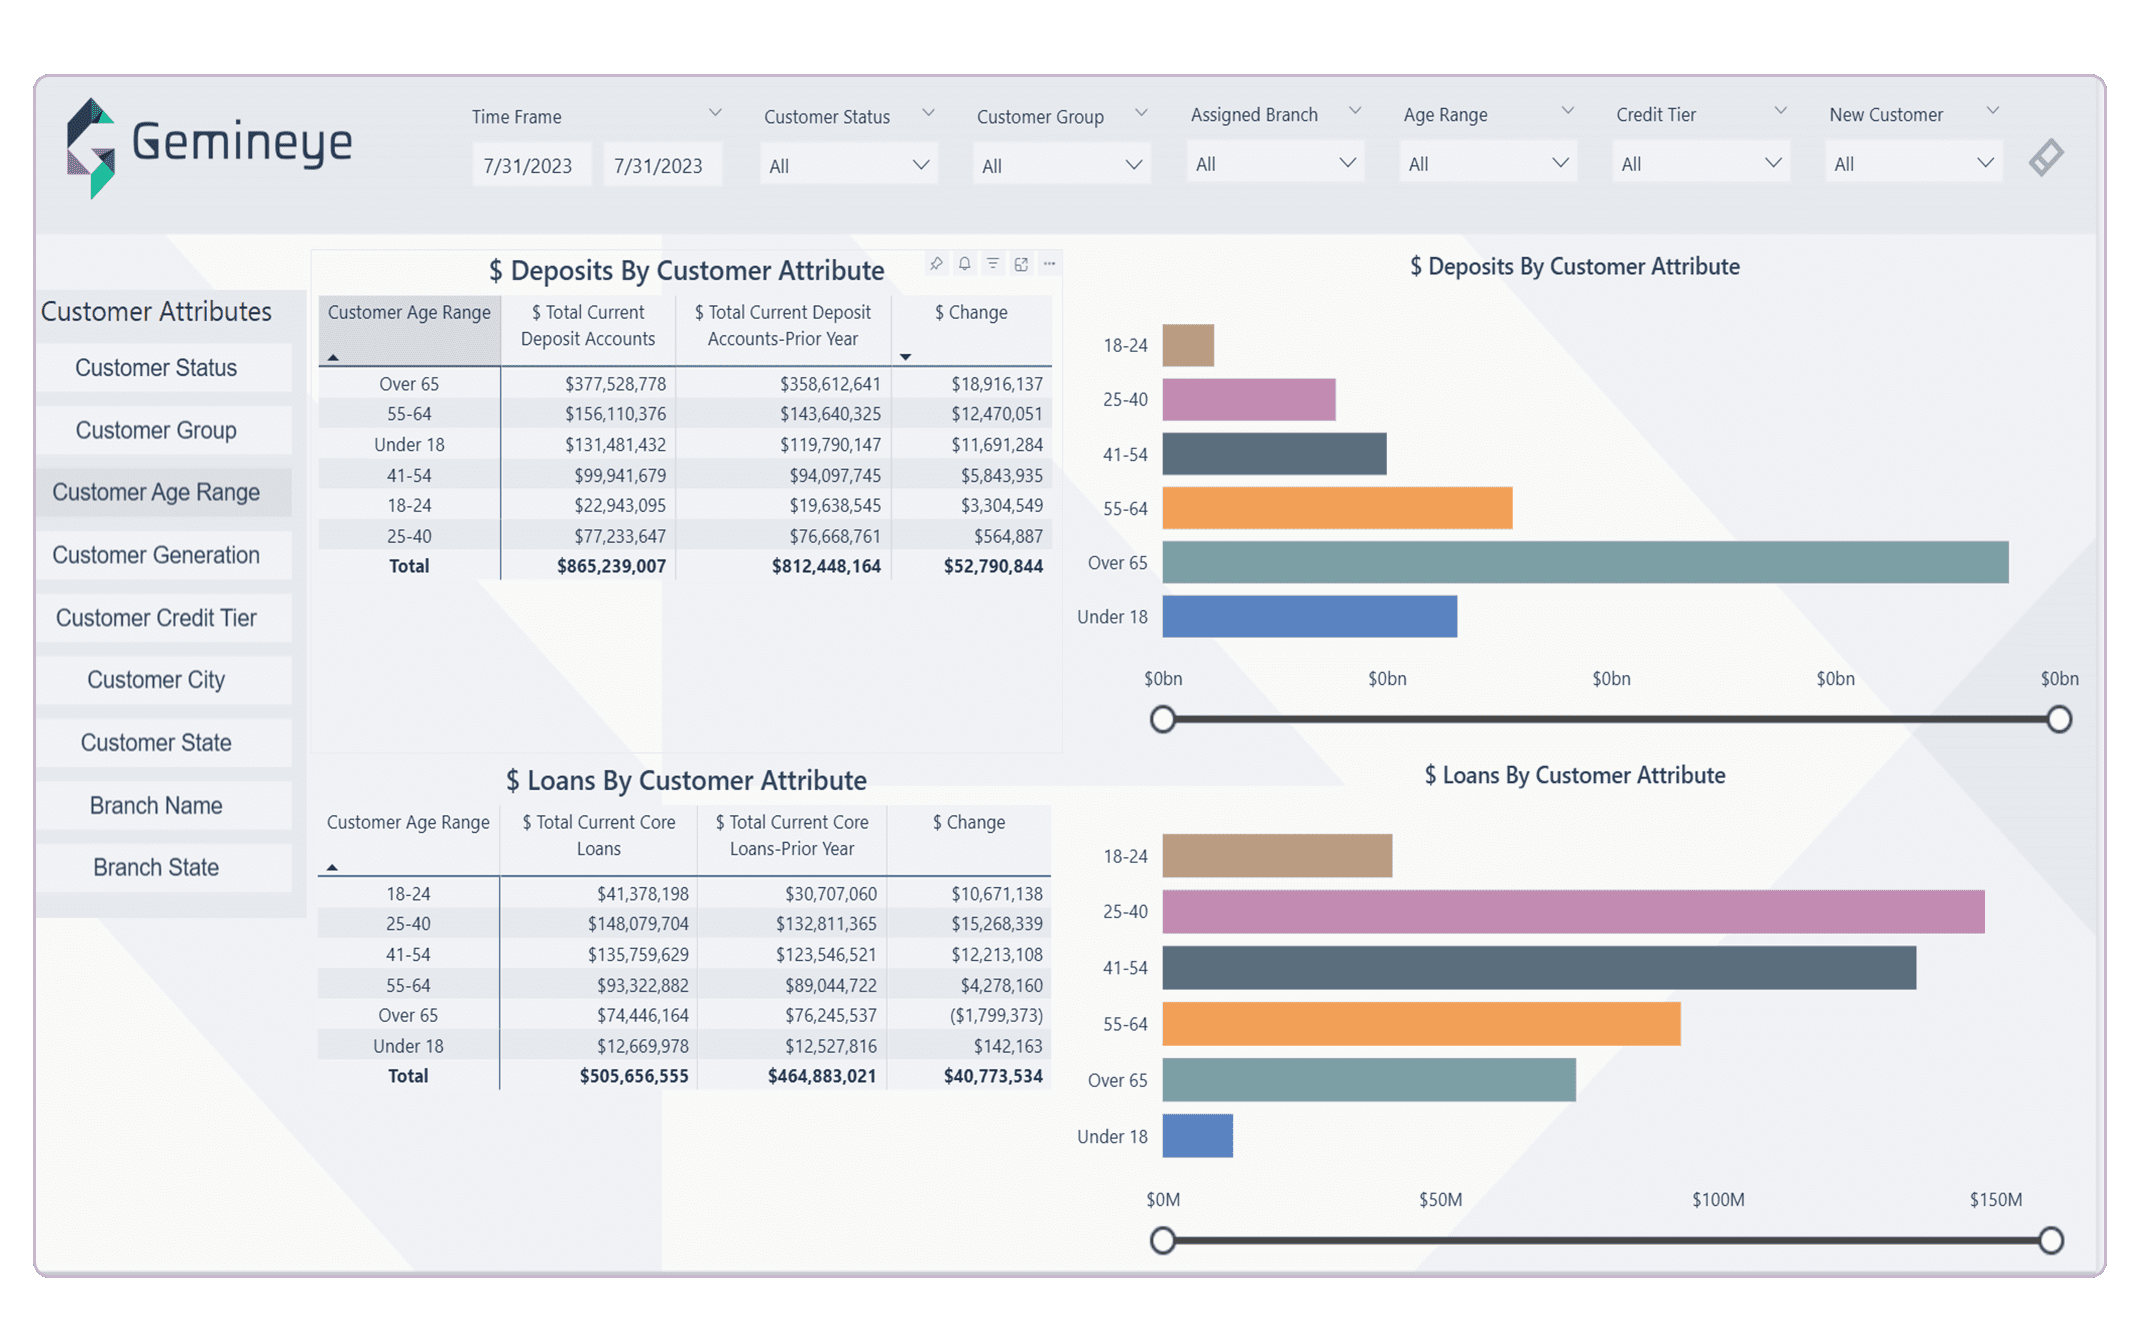
Task: Collapse the Age Range filter chevron
Action: 1568,110
